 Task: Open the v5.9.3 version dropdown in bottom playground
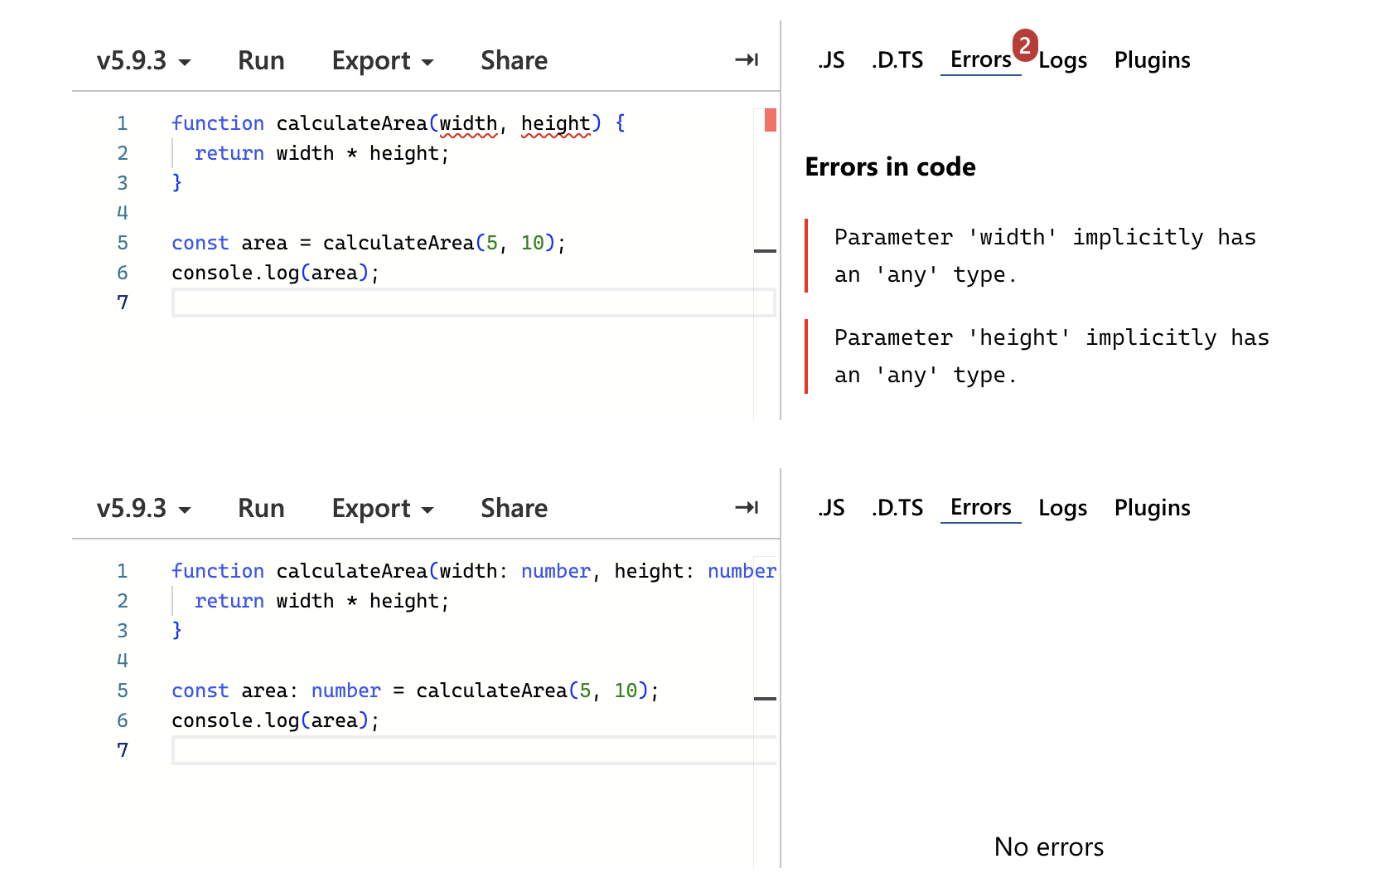tap(143, 509)
